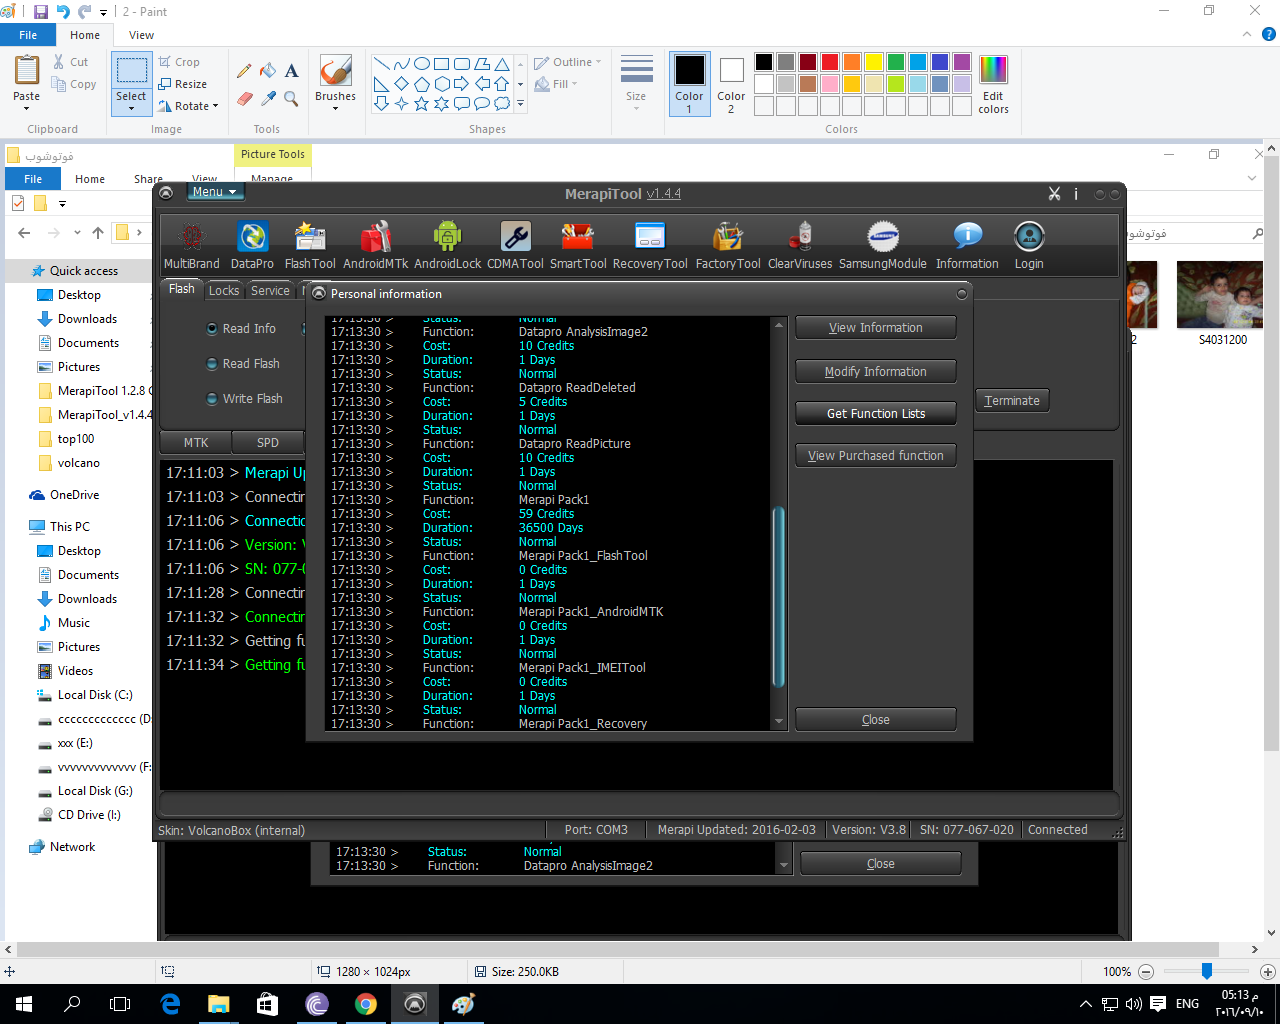Select the Color picker eyedropper tool
The width and height of the screenshot is (1280, 1024).
pyautogui.click(x=268, y=98)
